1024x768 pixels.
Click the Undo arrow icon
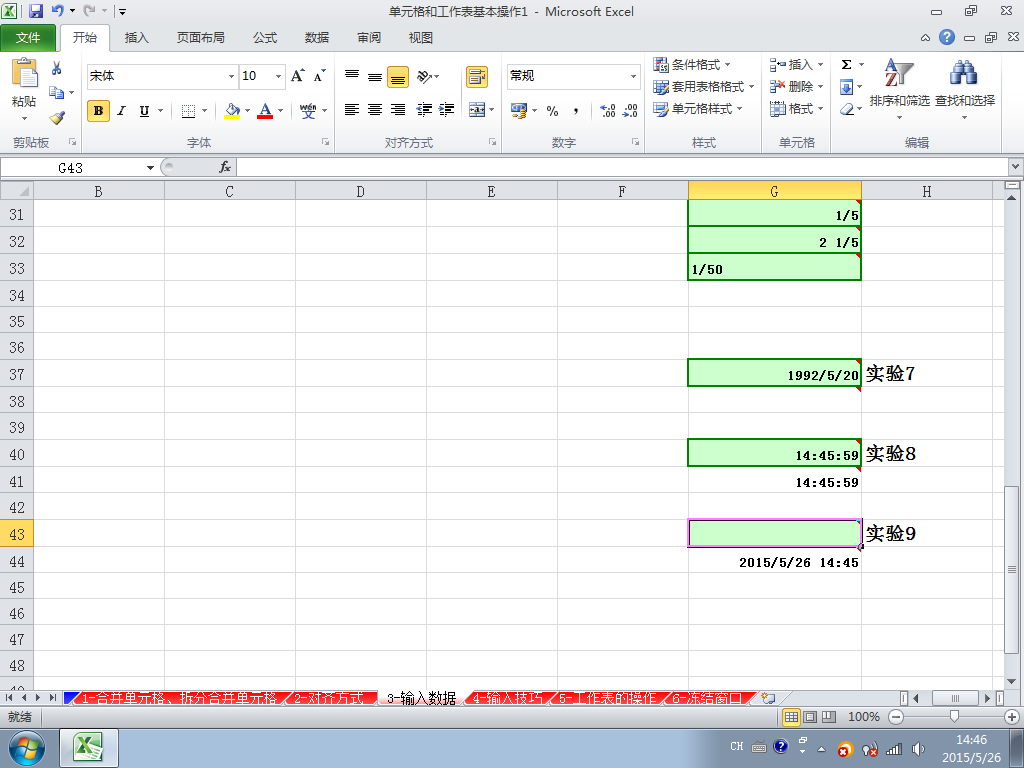[x=57, y=11]
